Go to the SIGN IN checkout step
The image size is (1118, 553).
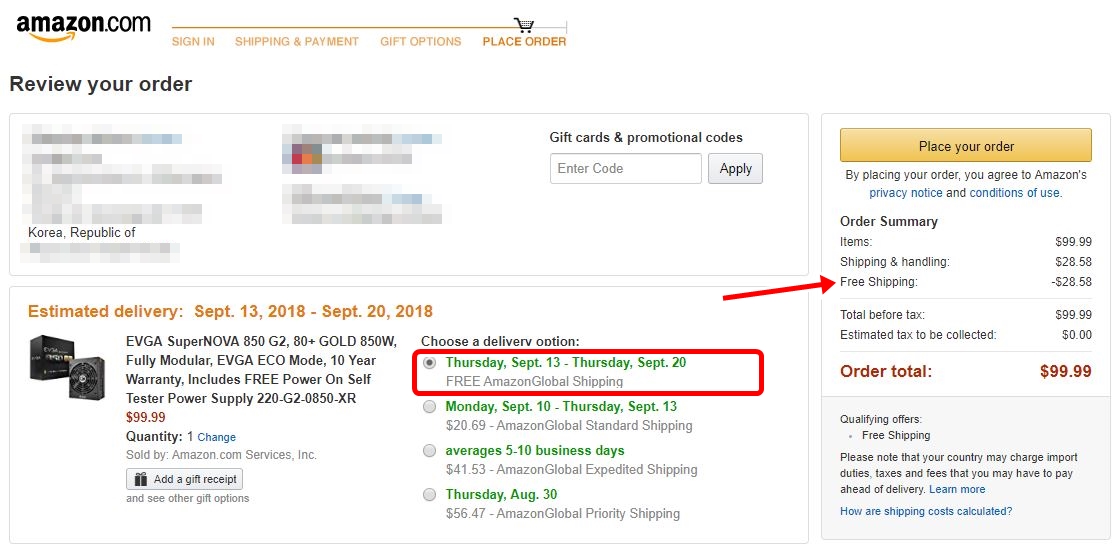point(193,42)
